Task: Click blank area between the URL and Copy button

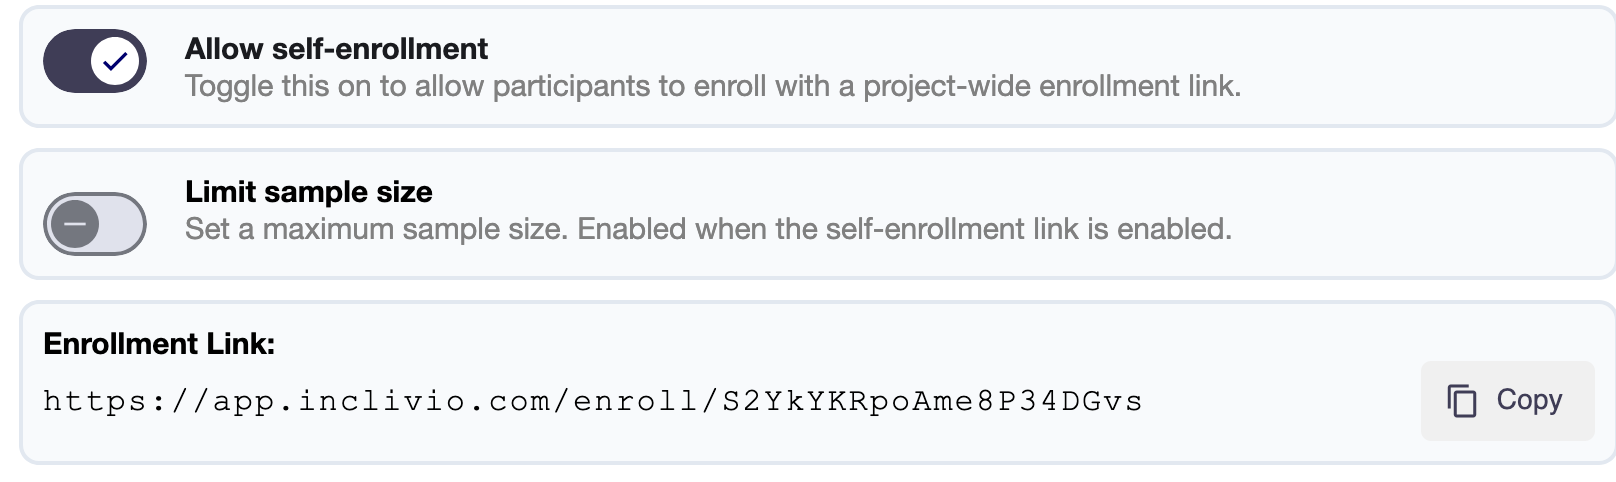Action: [x=1280, y=402]
